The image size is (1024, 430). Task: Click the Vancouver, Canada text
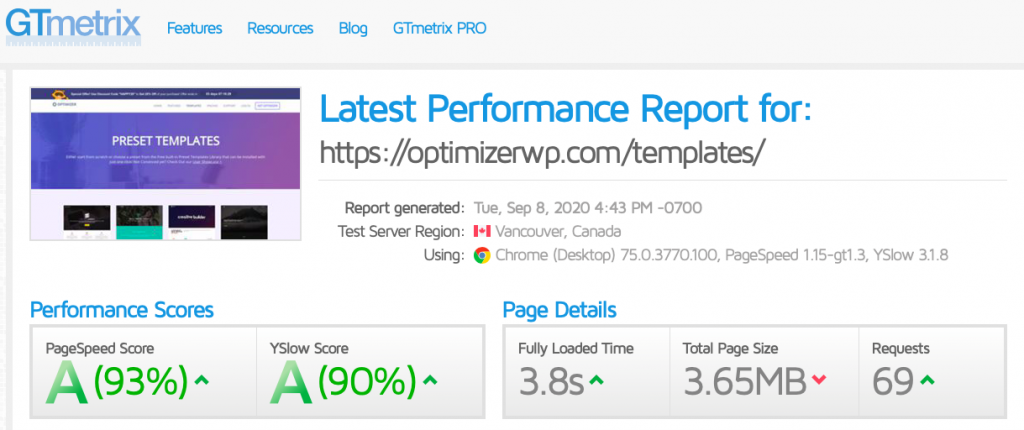click(559, 231)
